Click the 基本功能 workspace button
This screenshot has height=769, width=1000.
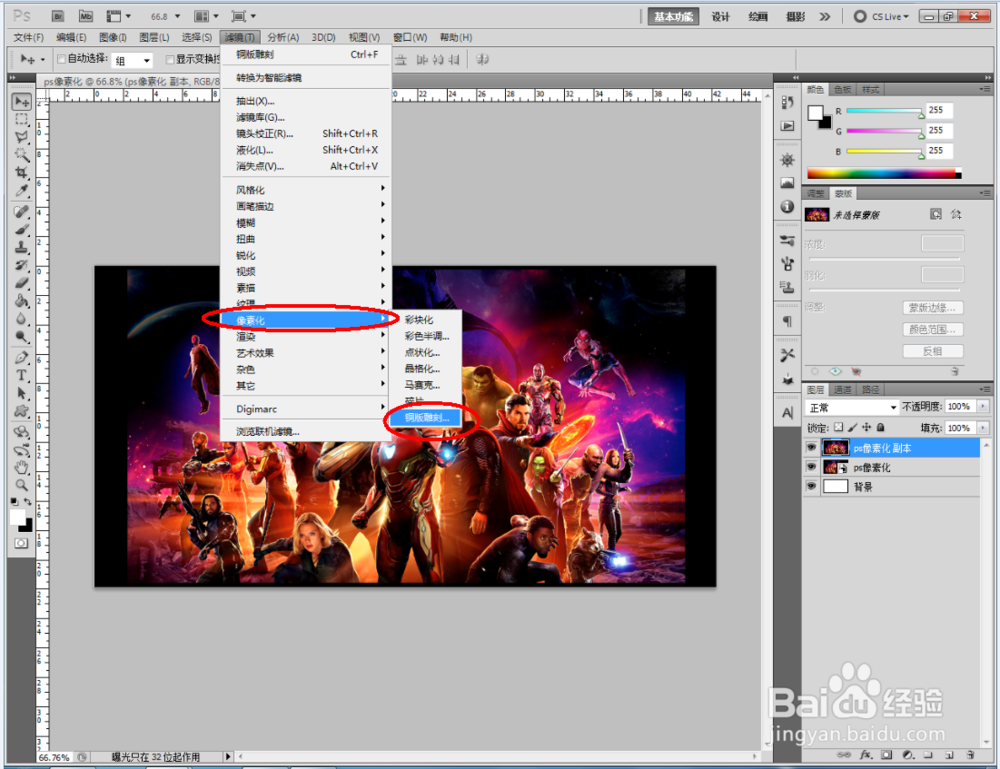pyautogui.click(x=673, y=17)
